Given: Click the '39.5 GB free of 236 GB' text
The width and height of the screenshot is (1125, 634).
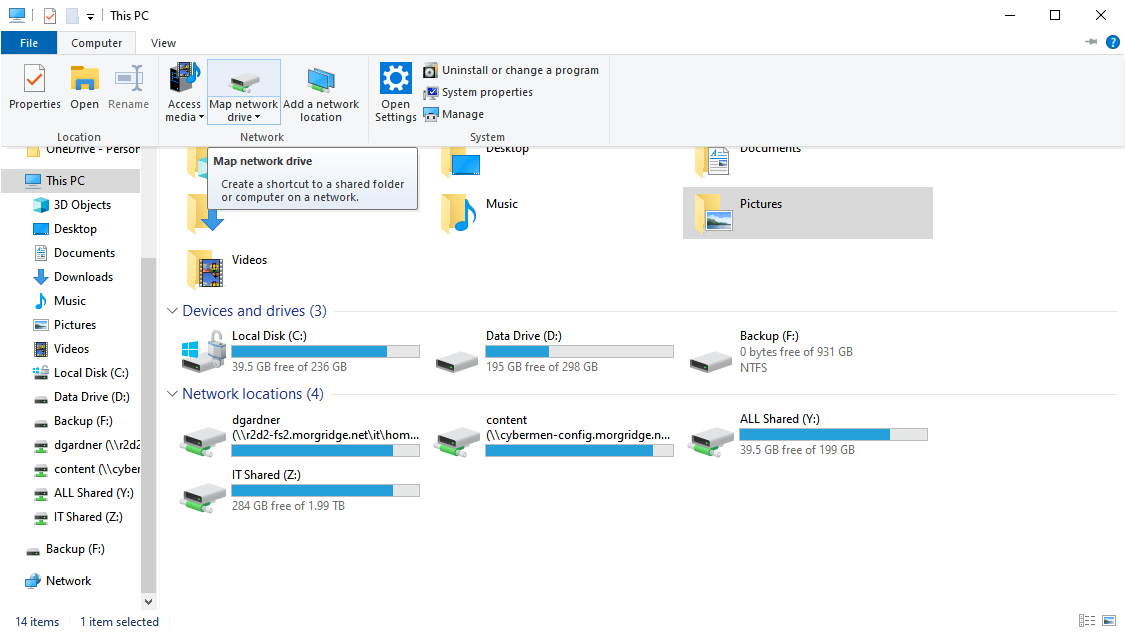Looking at the screenshot, I should 289,367.
